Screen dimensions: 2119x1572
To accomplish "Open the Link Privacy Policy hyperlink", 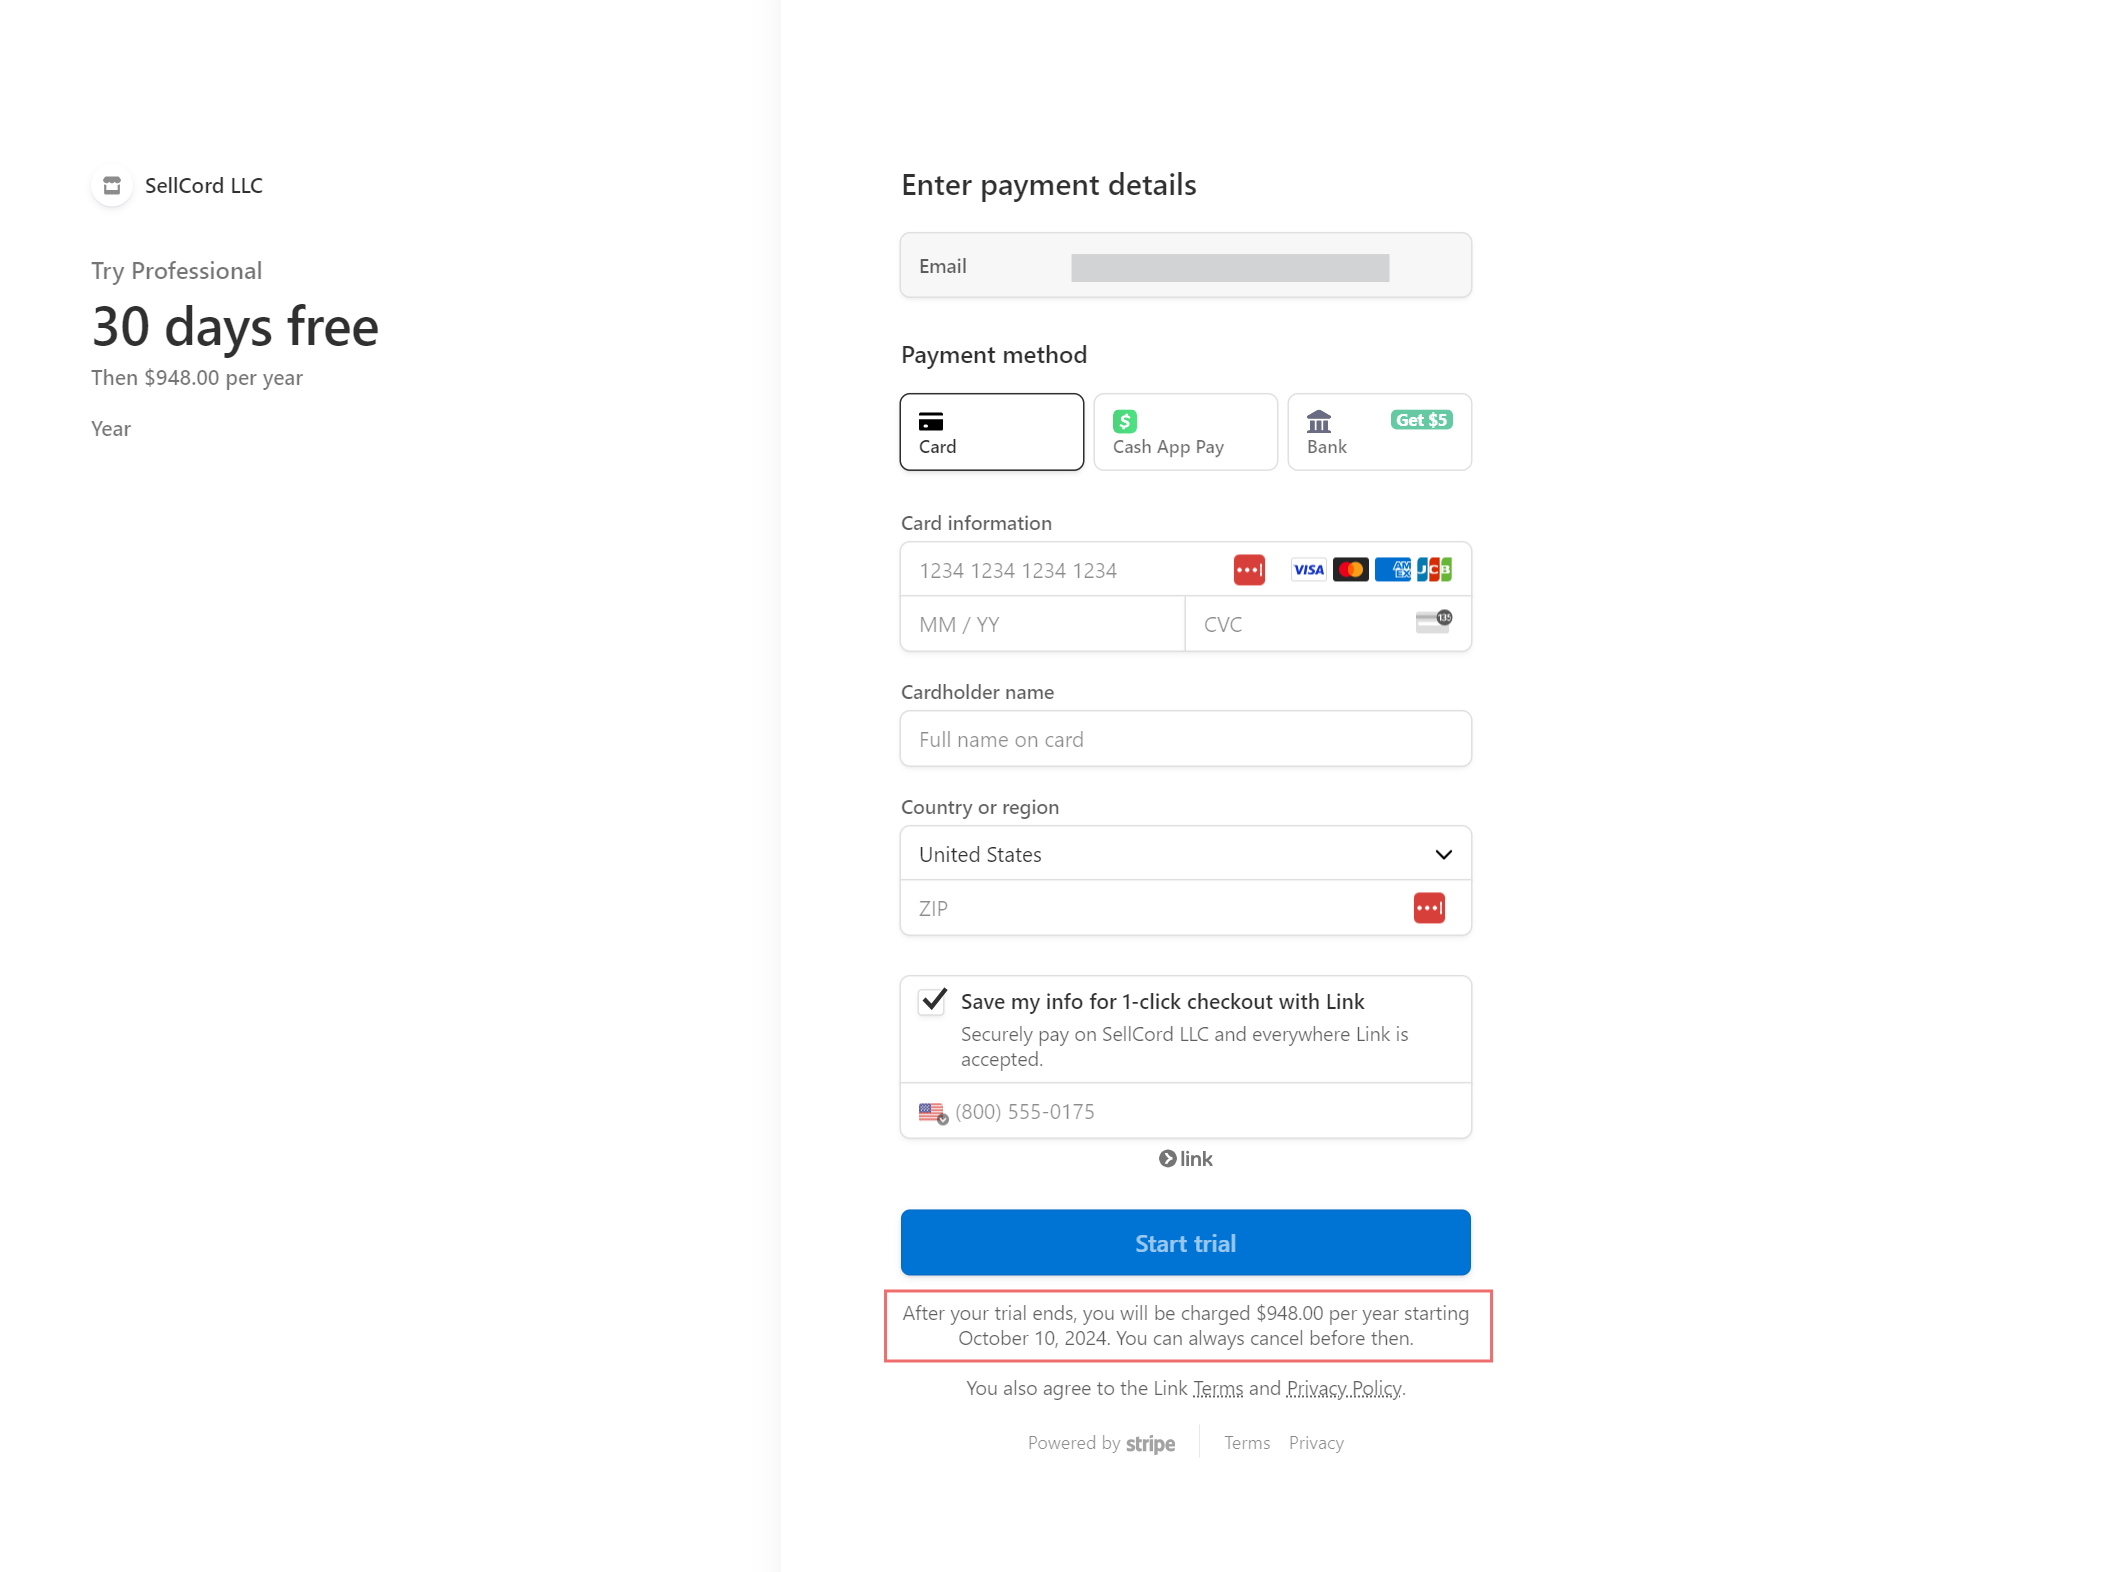I will pos(1343,1388).
